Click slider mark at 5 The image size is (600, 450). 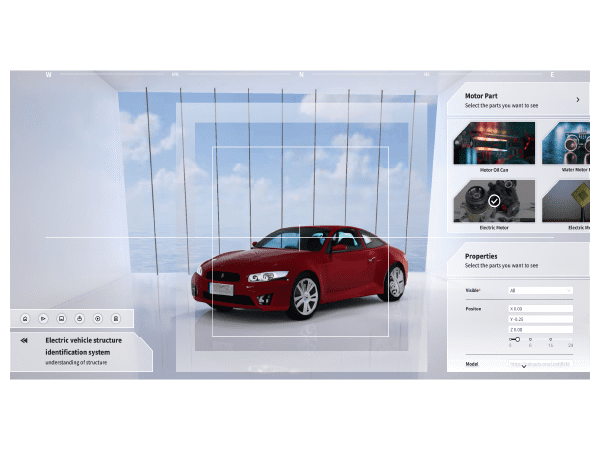(x=530, y=339)
